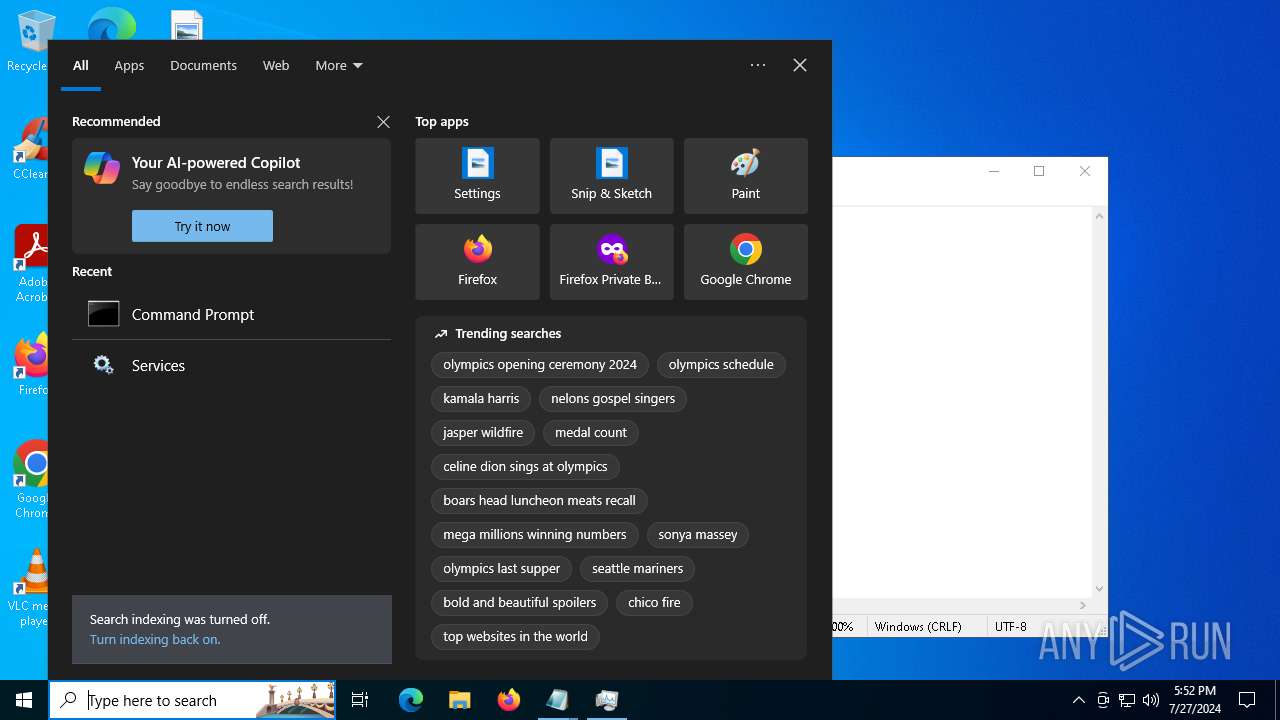The width and height of the screenshot is (1280, 720).
Task: Click the Try it now button
Action: pos(202,226)
